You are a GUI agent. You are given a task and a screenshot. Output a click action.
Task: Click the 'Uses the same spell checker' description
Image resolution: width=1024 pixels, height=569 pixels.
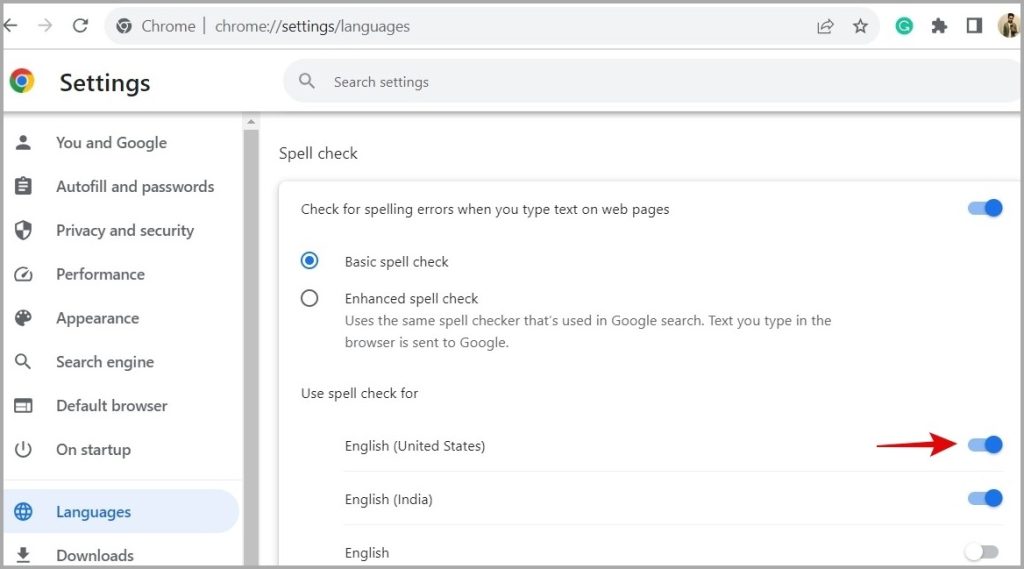click(588, 331)
